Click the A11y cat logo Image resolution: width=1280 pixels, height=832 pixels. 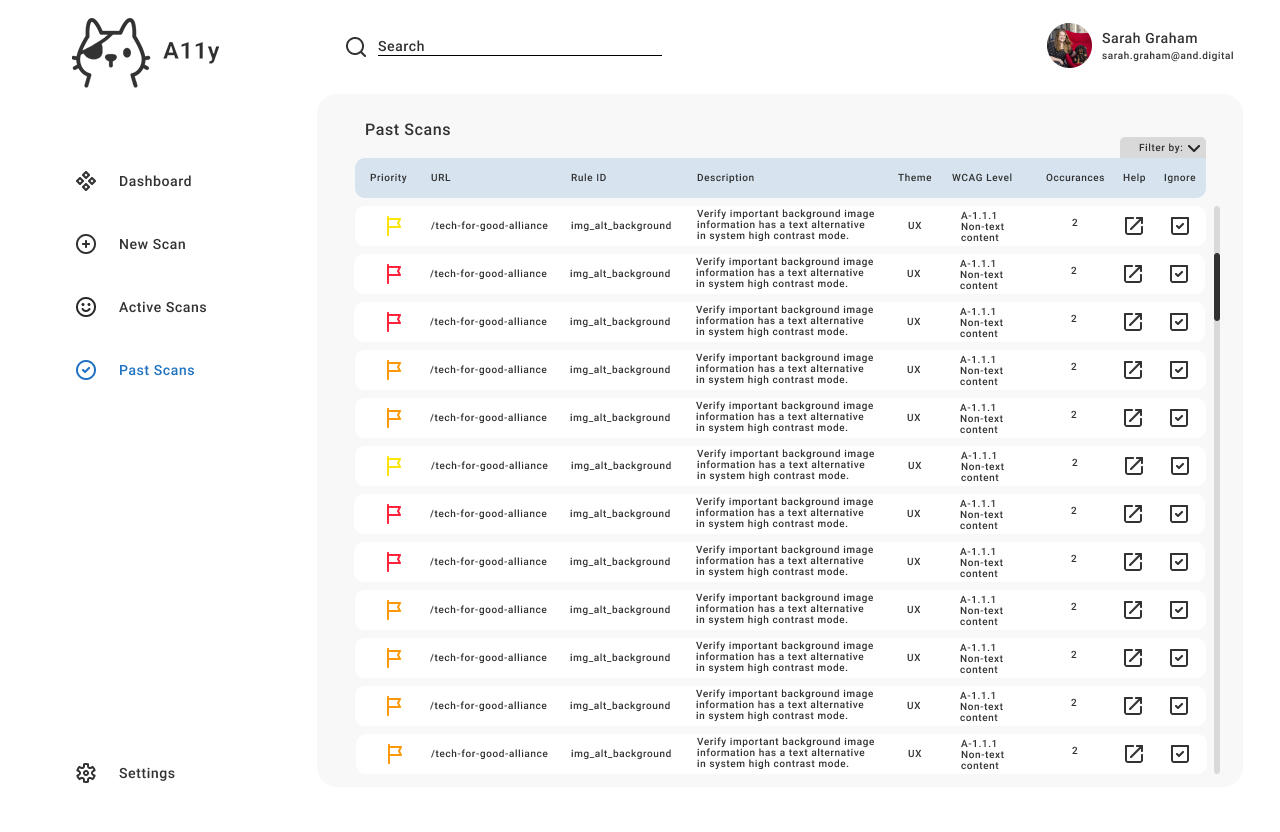point(110,52)
